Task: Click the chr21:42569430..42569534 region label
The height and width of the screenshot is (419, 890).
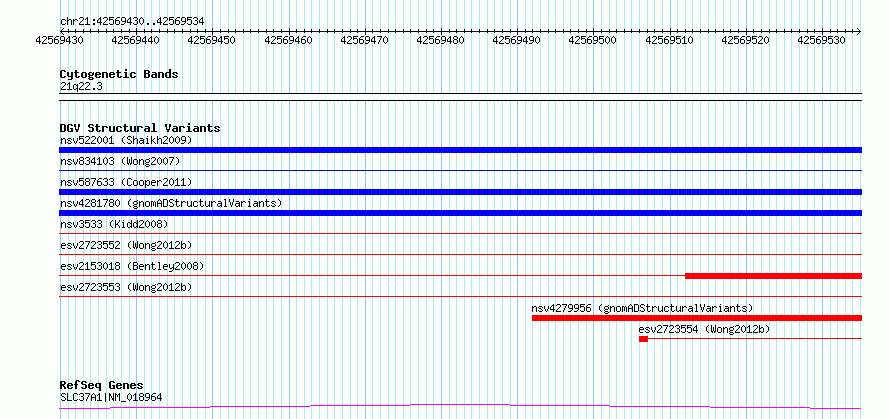Action: 132,21
